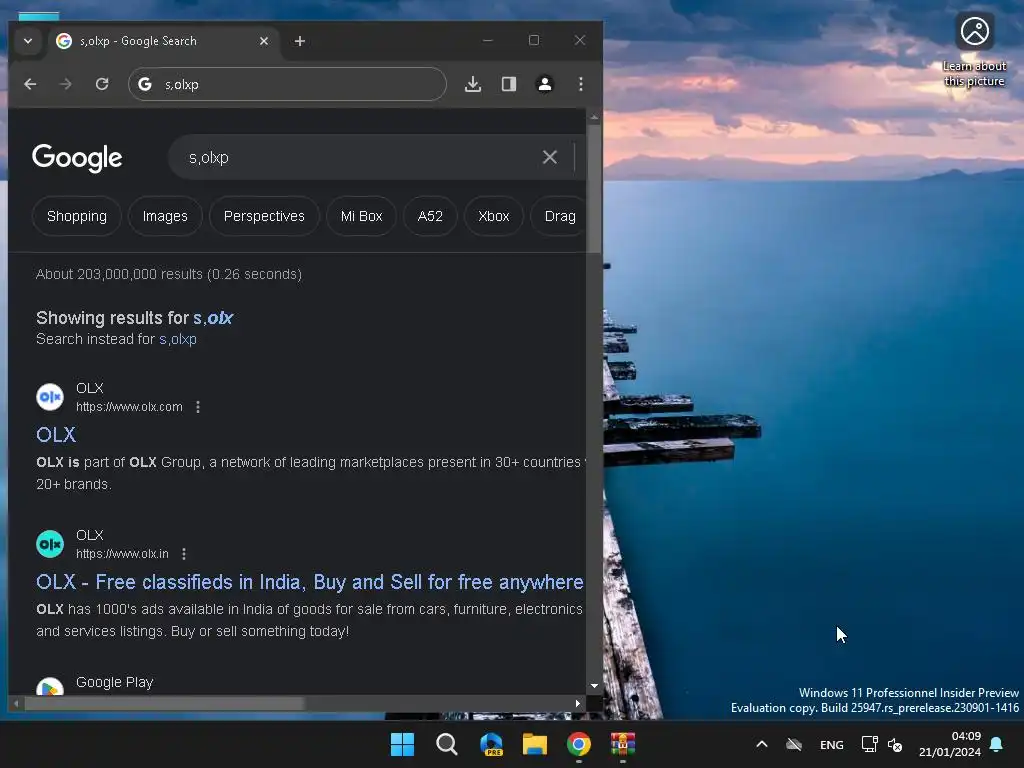
Task: Click the site information icon in address bar
Action: tap(145, 84)
